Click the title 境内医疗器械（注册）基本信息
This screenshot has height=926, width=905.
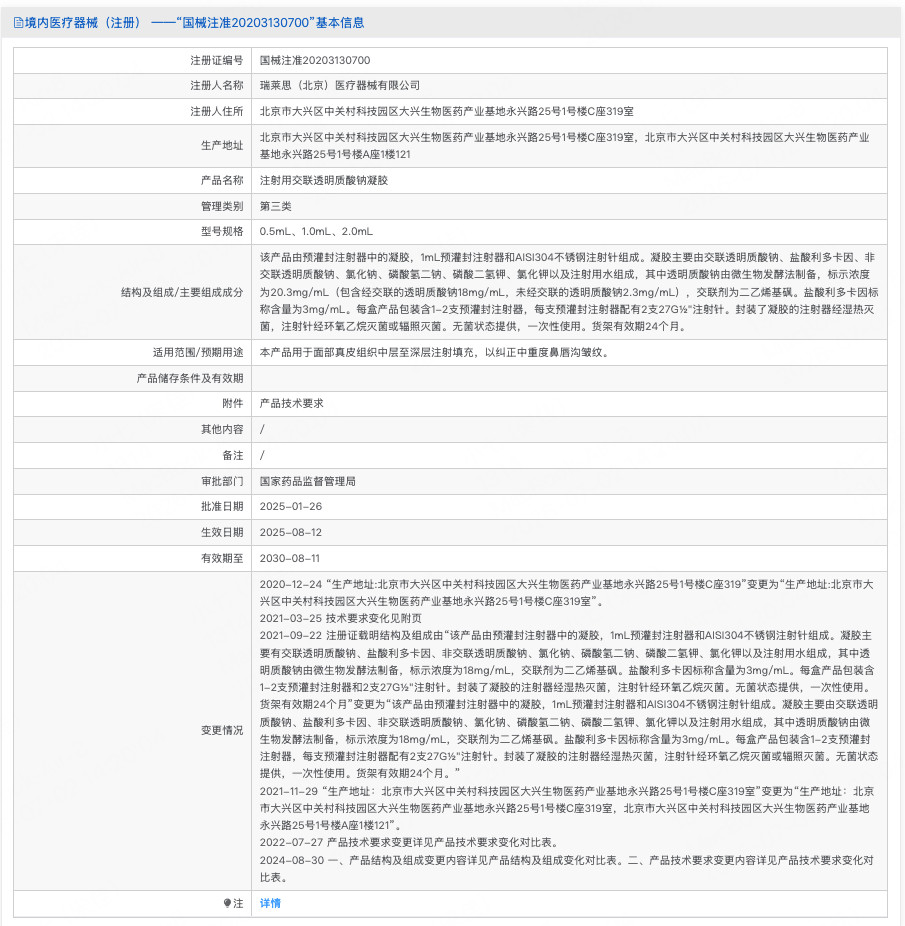point(194,23)
